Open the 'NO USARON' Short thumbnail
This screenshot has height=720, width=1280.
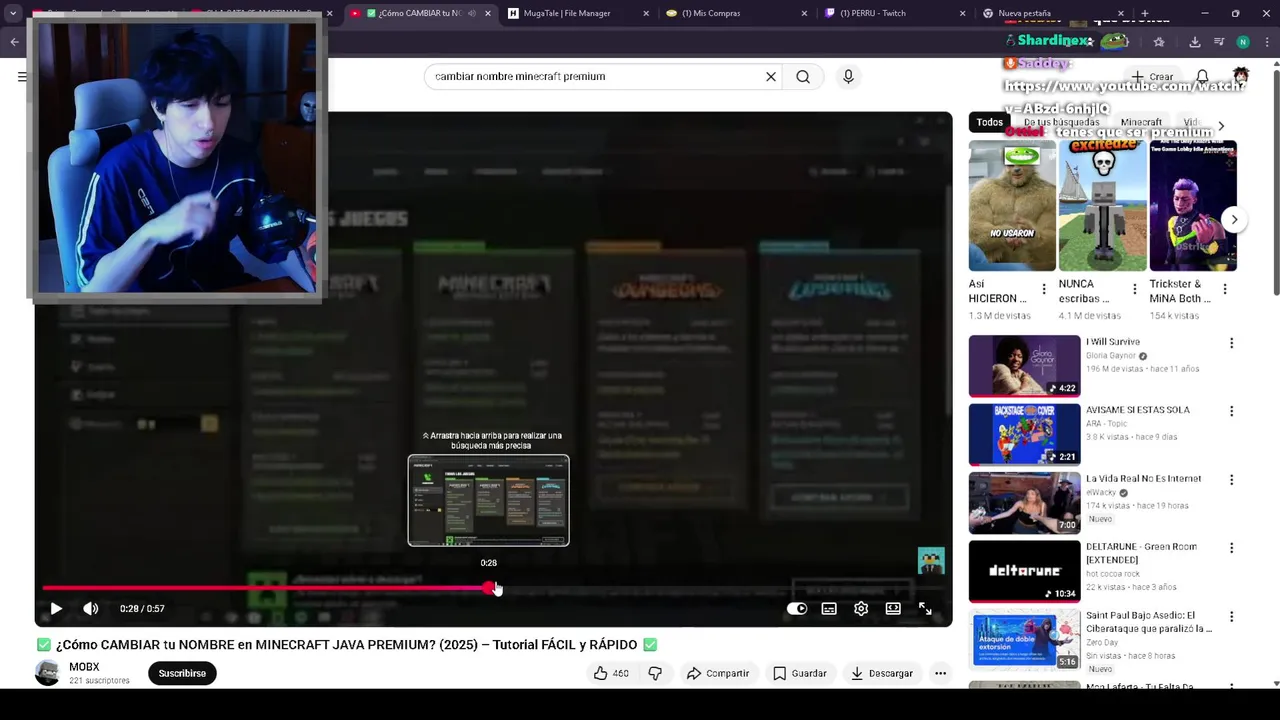[1012, 206]
